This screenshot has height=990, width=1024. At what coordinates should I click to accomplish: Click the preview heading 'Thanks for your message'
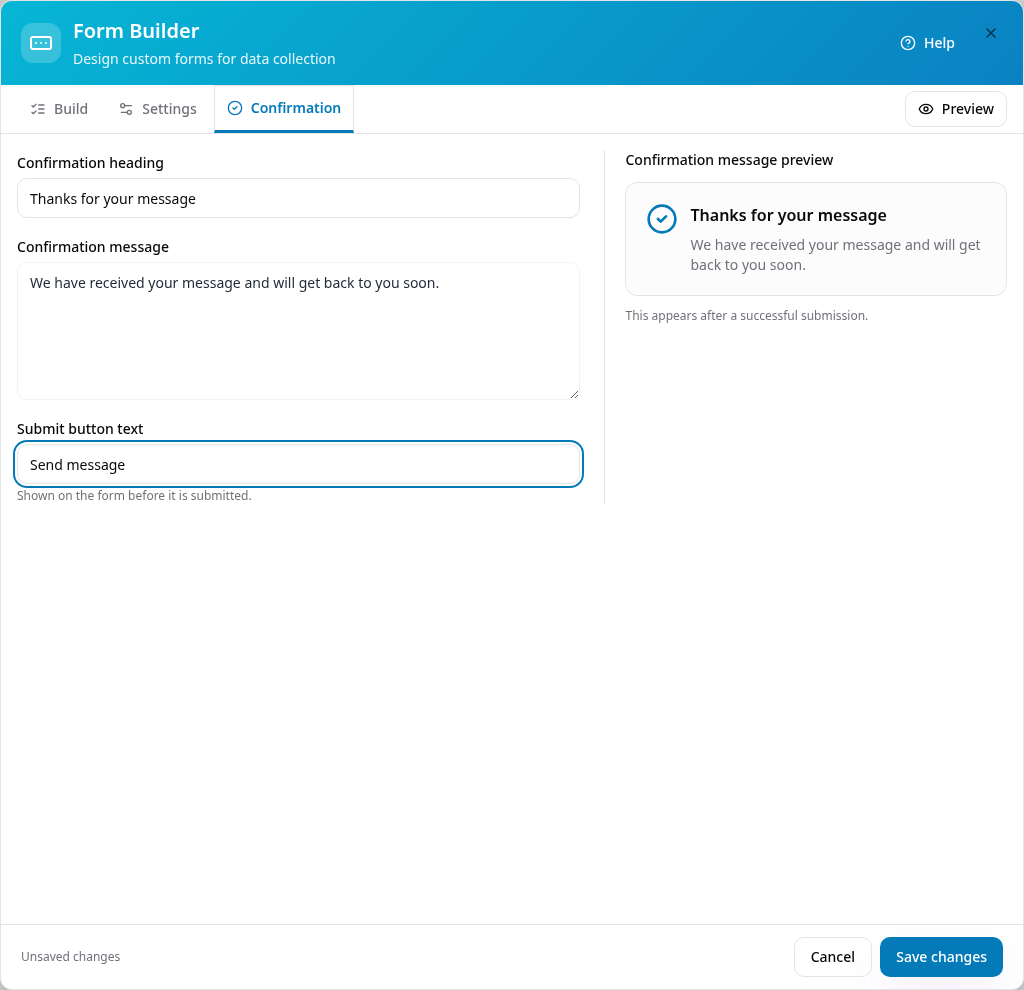[x=788, y=216]
